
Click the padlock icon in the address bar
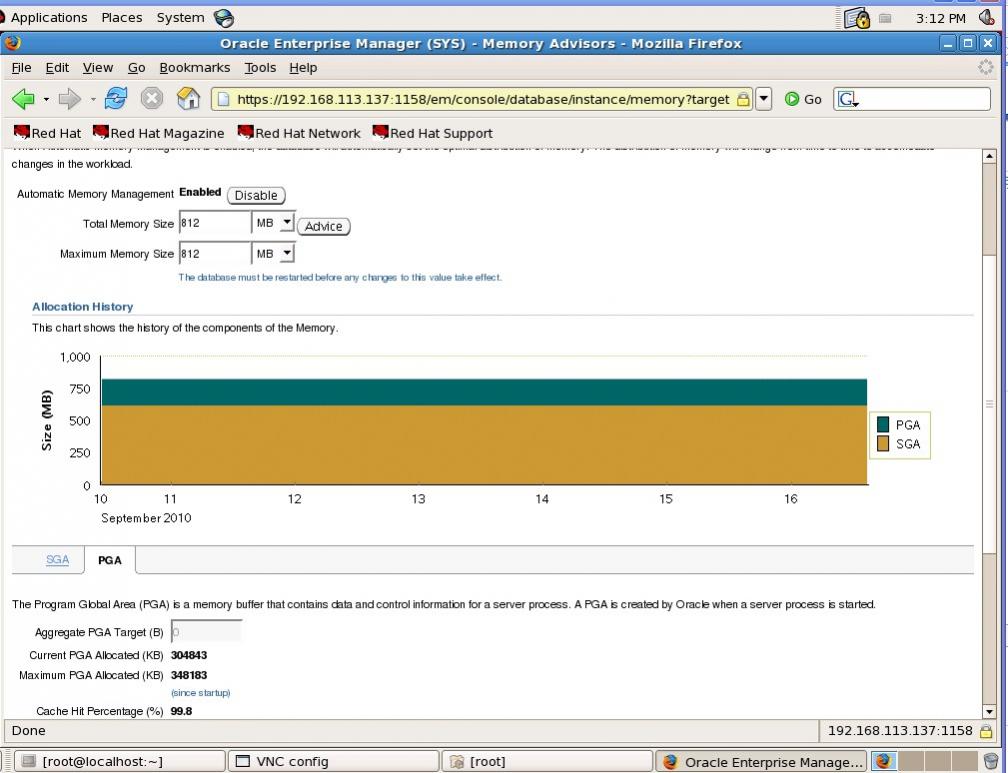pos(742,99)
